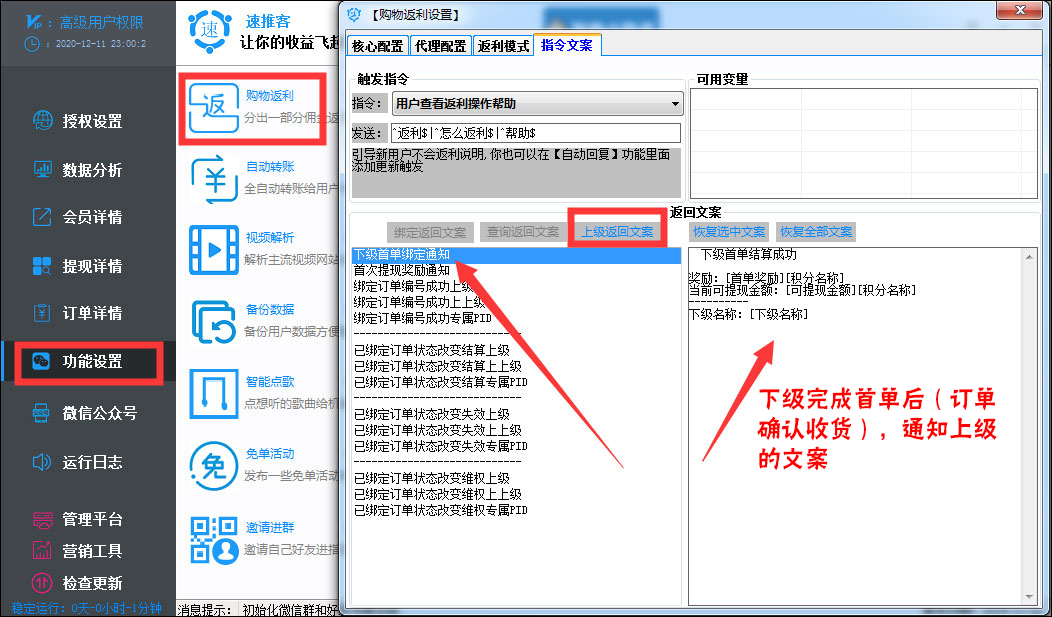Switch to the 返利模式 tab

[x=503, y=46]
